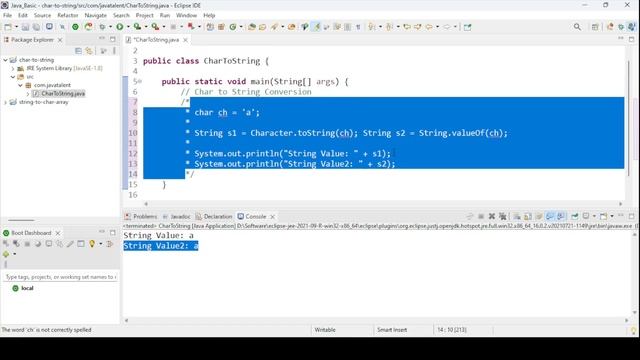Toggle Link with Editor in Package Explorer
Image resolution: width=640 pixels, height=360 pixels.
coord(89,51)
